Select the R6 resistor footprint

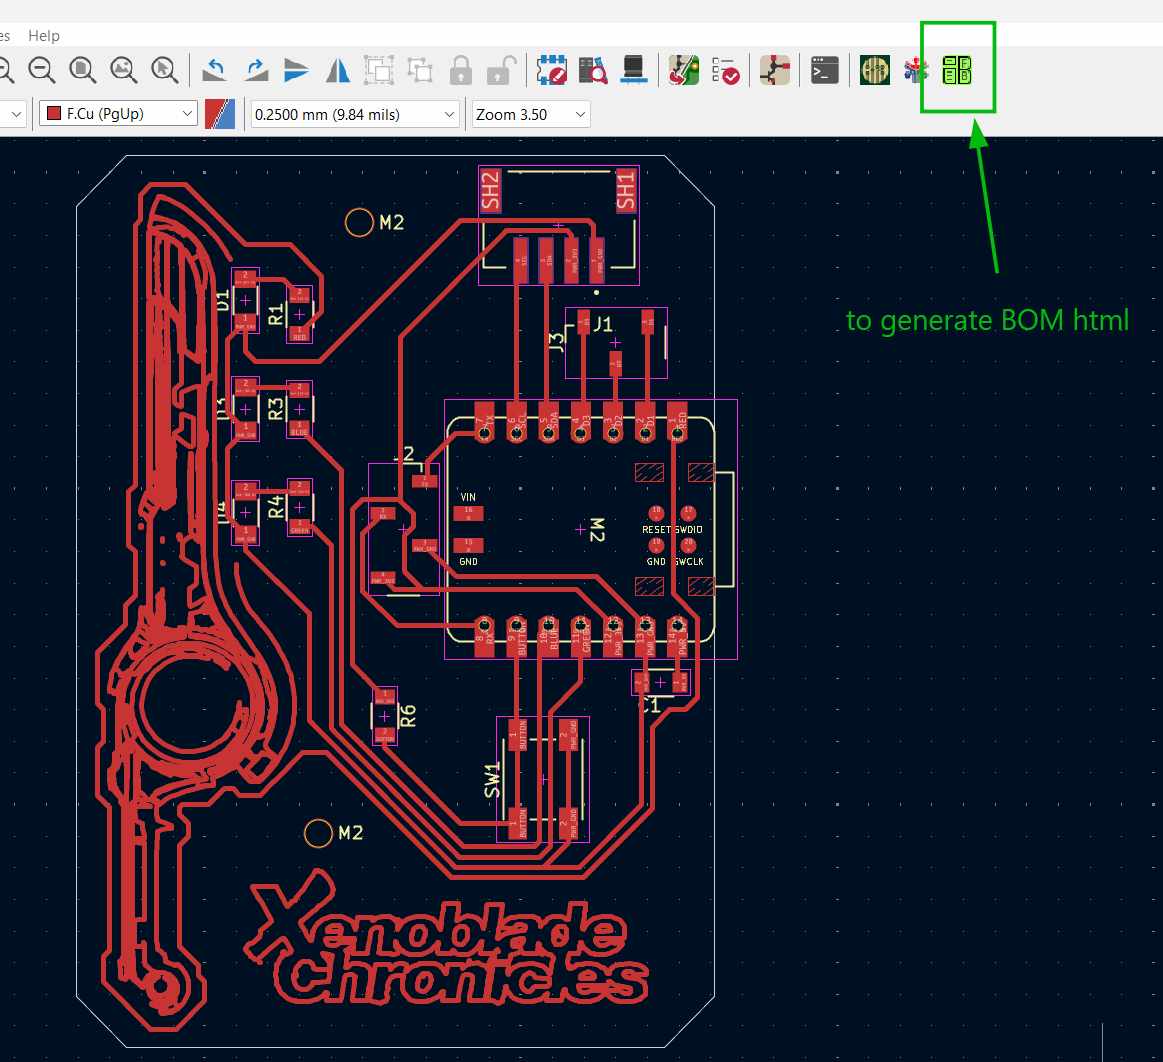click(384, 716)
